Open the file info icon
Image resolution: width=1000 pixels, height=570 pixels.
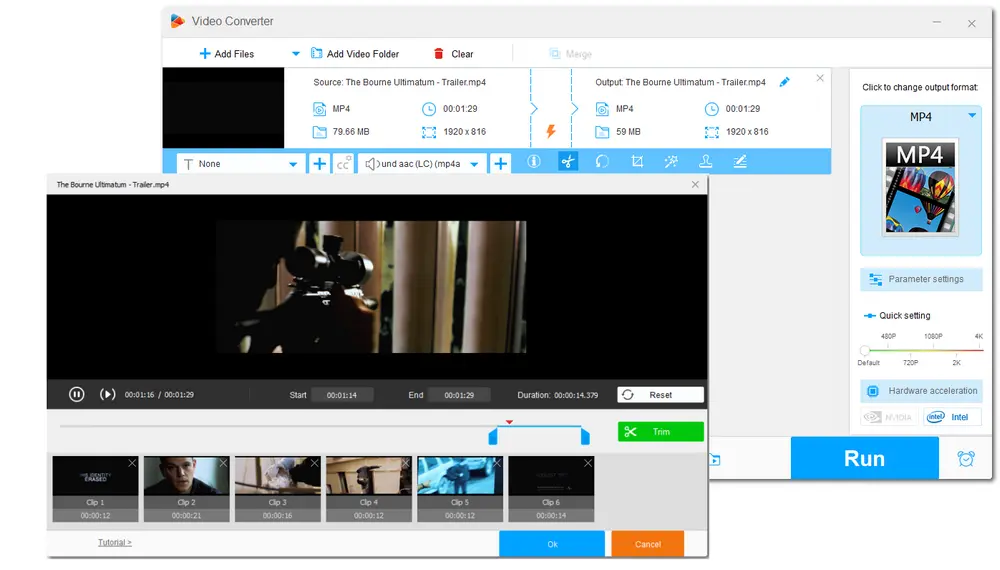[x=534, y=162]
